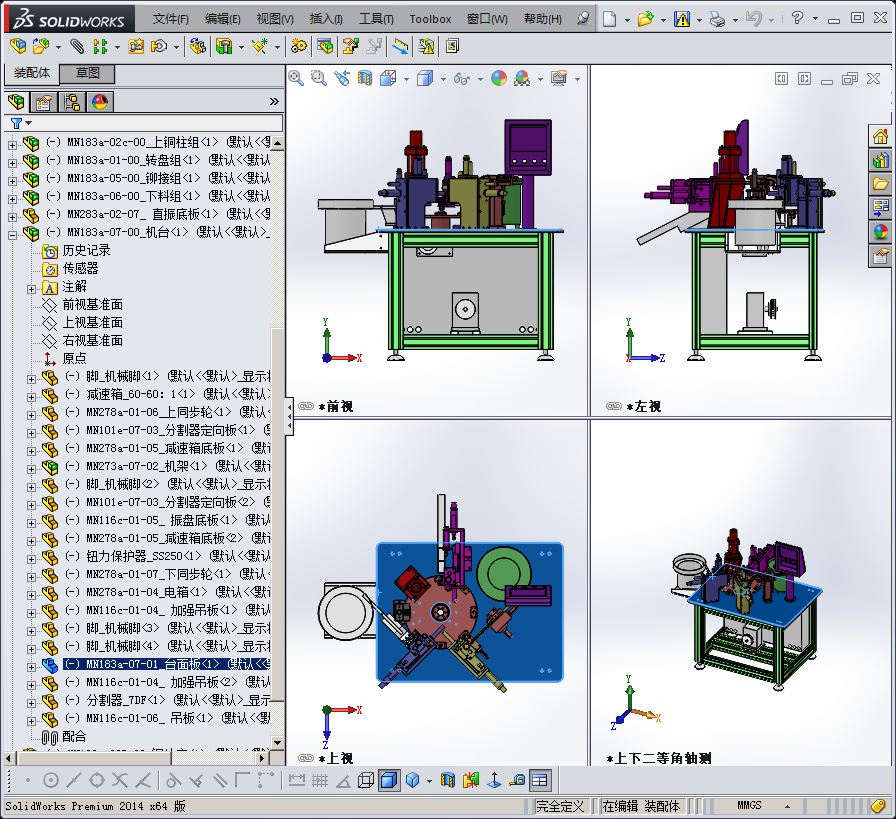Open the ConfigurationManager tab icon
The height and width of the screenshot is (819, 896).
tap(72, 102)
